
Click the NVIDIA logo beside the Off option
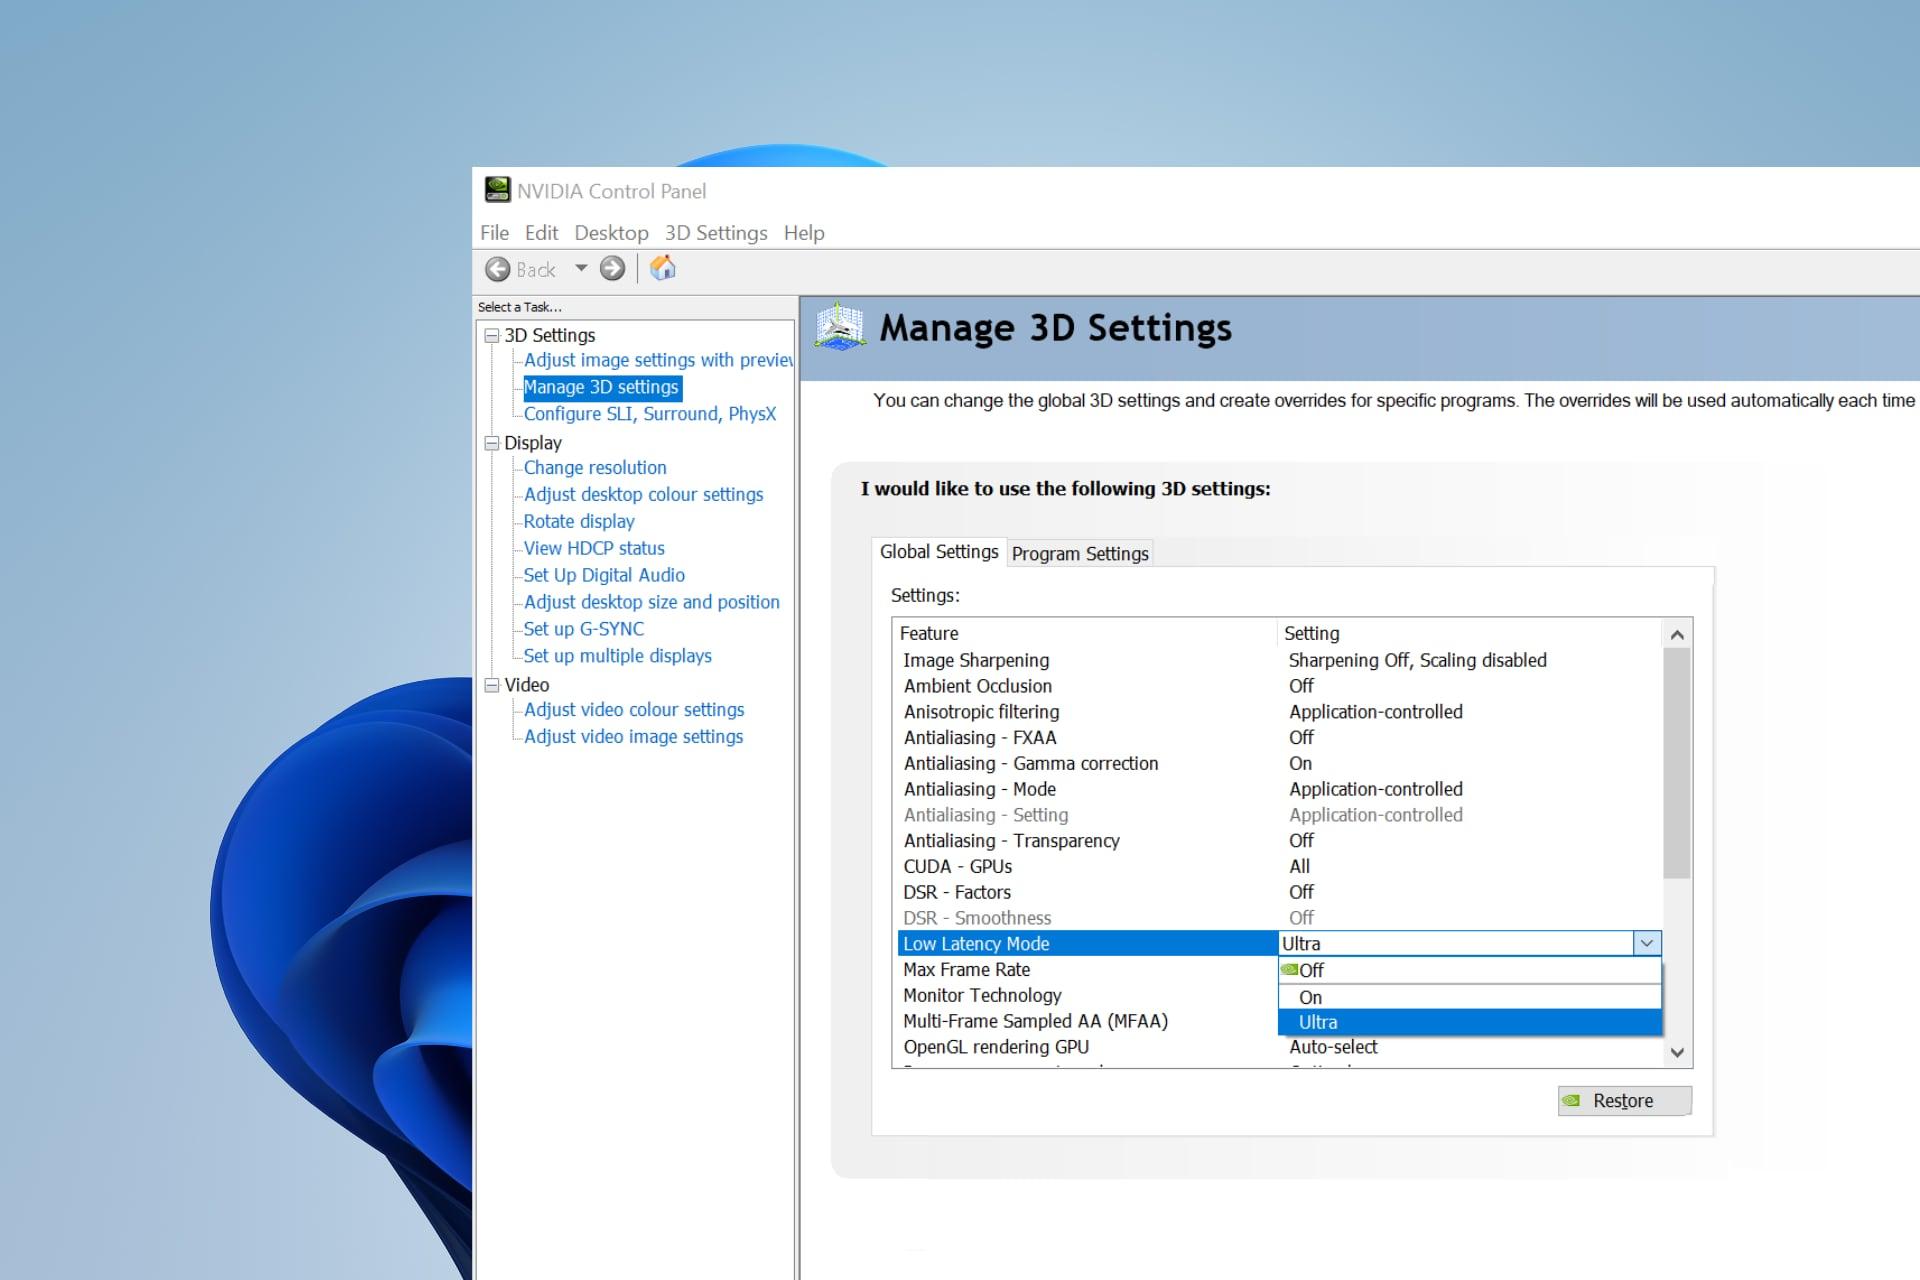click(x=1288, y=969)
